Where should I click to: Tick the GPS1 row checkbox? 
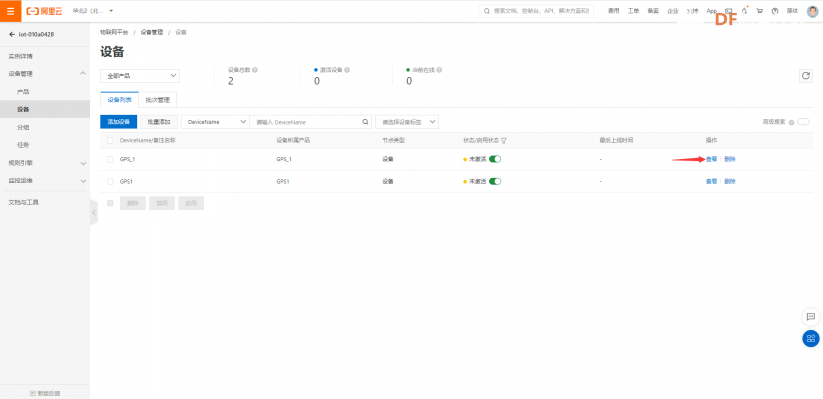(110, 181)
